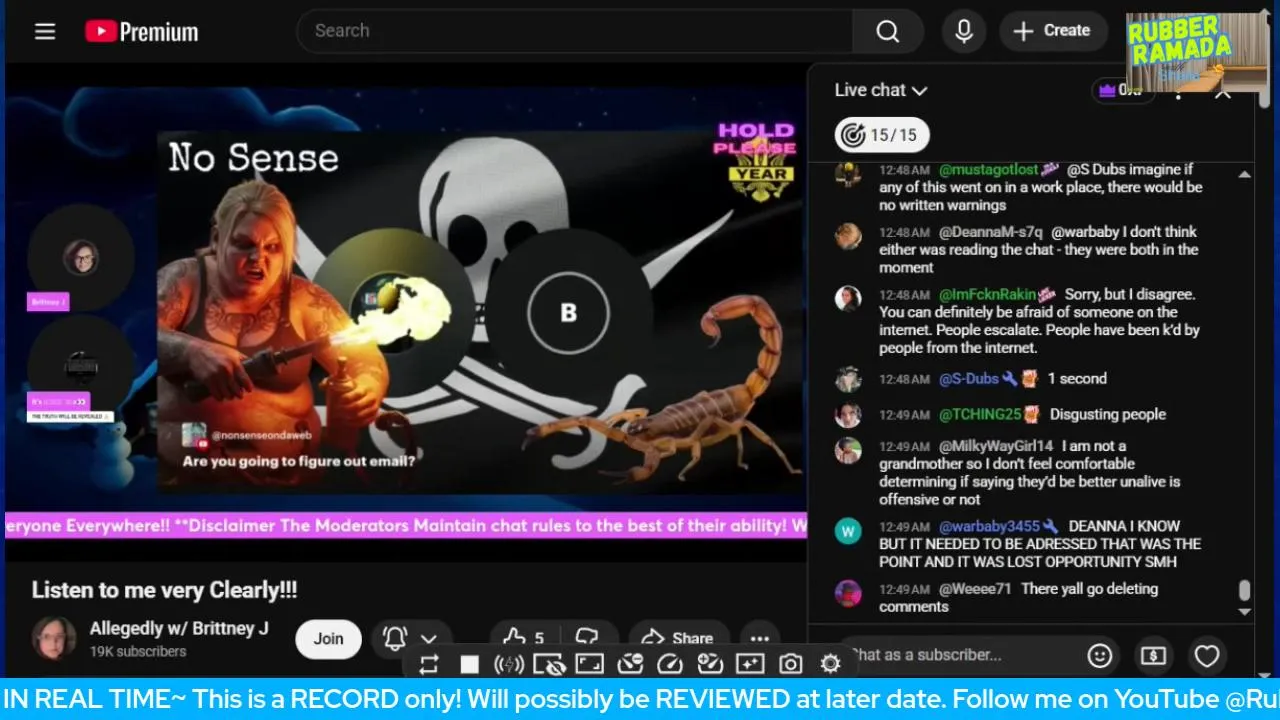Screen dimensions: 1280x720
Task: Go to YouTube Premium home logo
Action: pyautogui.click(x=141, y=31)
